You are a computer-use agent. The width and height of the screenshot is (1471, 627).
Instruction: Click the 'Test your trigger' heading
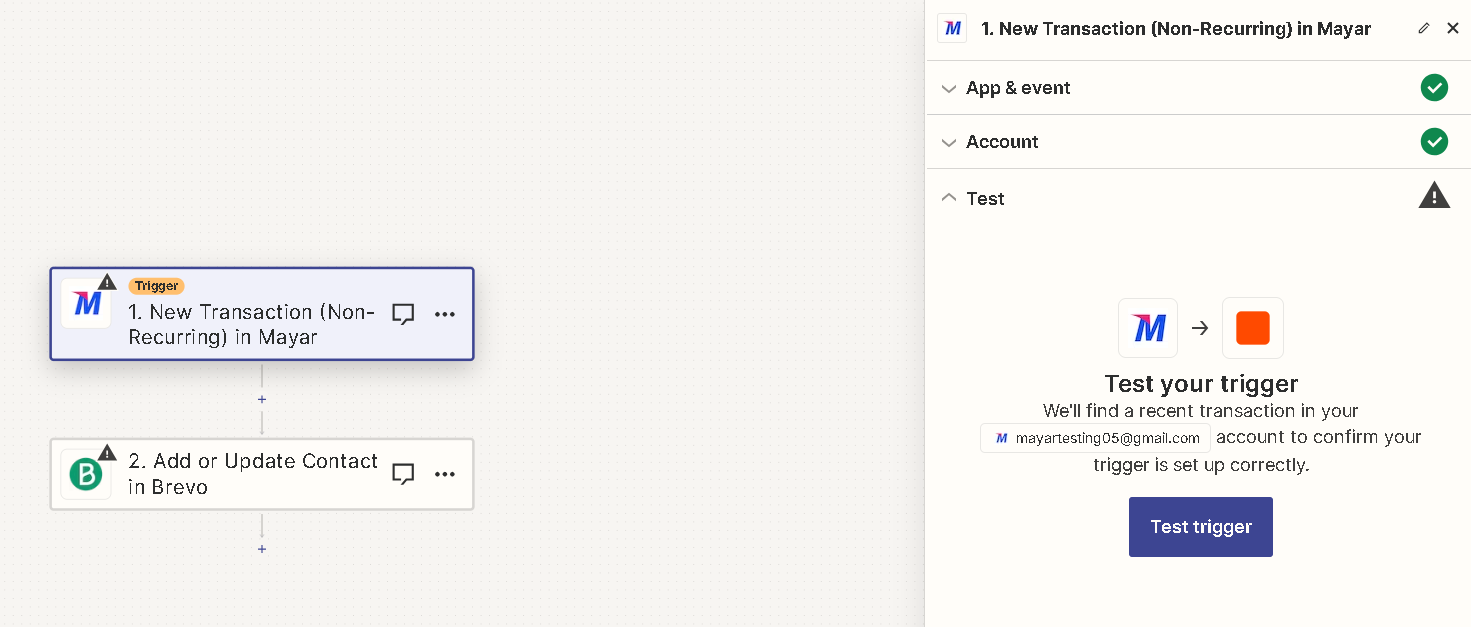pos(1201,384)
